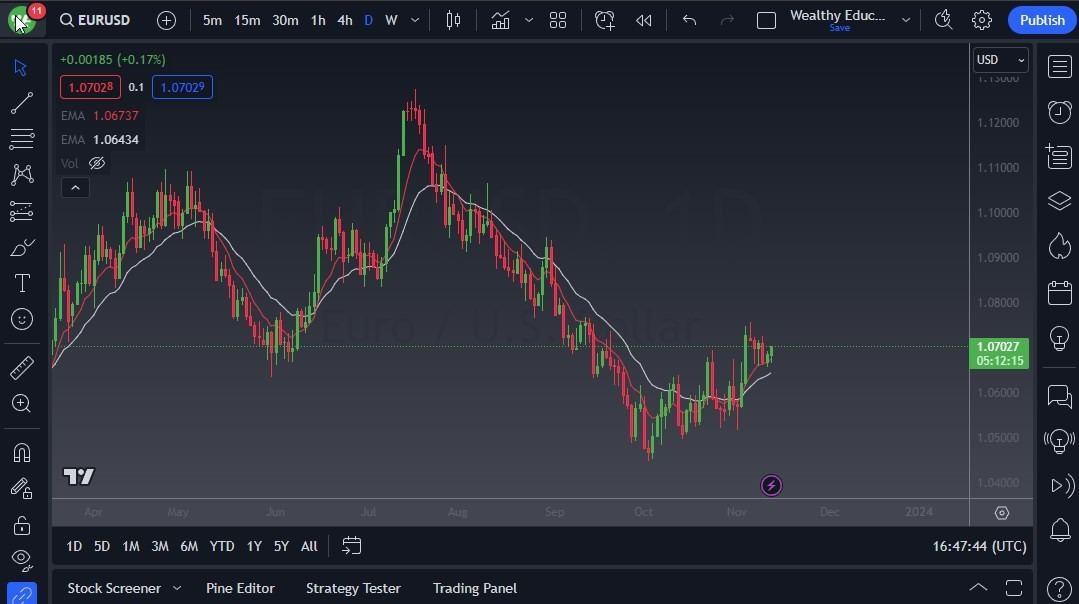Open the XABCD pattern drawing tool
This screenshot has height=604, width=1079.
pyautogui.click(x=22, y=174)
